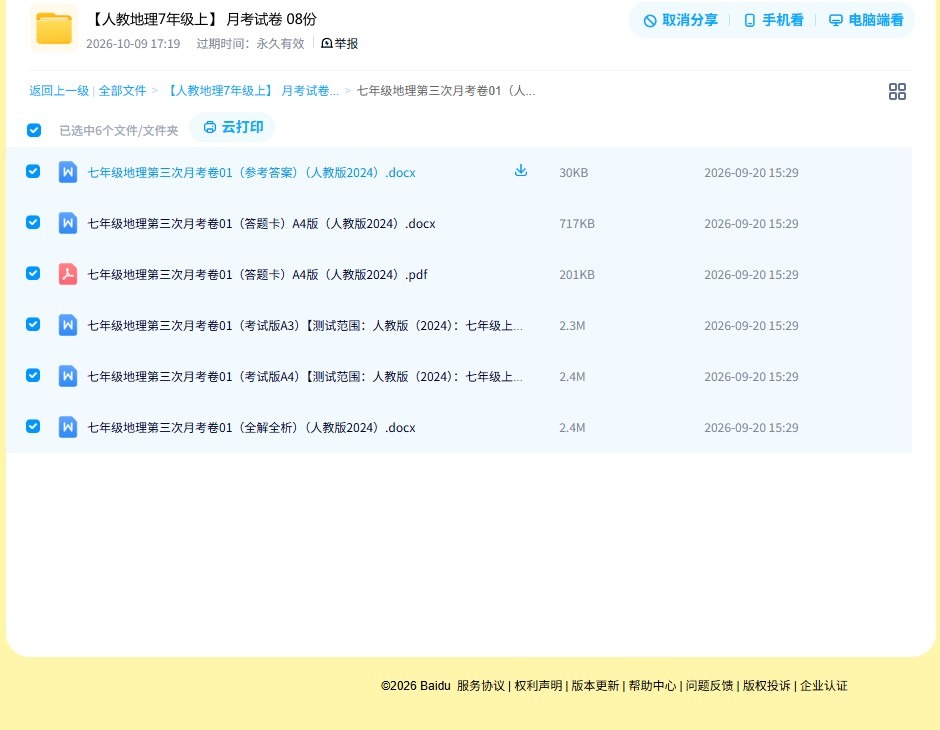This screenshot has height=730, width=940.
Task: Uncheck the 答题卡 A4版 docx checkbox
Action: pyautogui.click(x=33, y=222)
